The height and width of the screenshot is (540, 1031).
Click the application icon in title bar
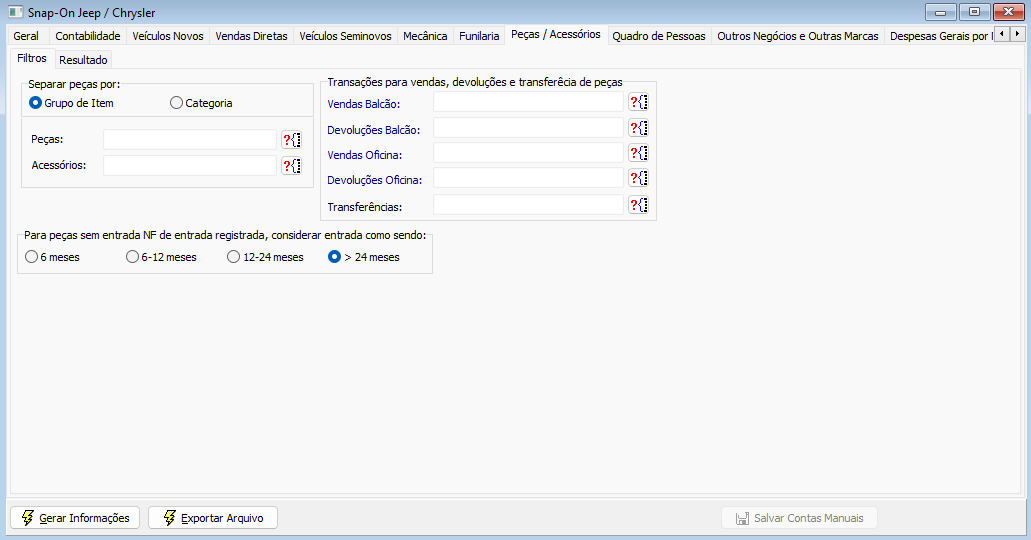pos(15,12)
